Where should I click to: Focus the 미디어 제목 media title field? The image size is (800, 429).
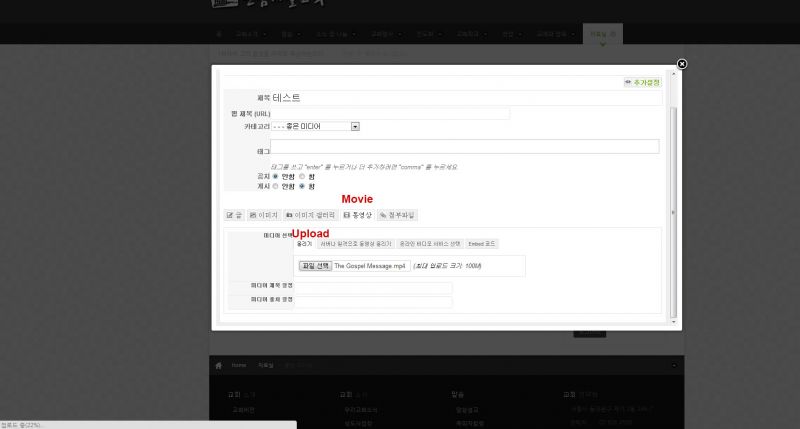click(373, 287)
